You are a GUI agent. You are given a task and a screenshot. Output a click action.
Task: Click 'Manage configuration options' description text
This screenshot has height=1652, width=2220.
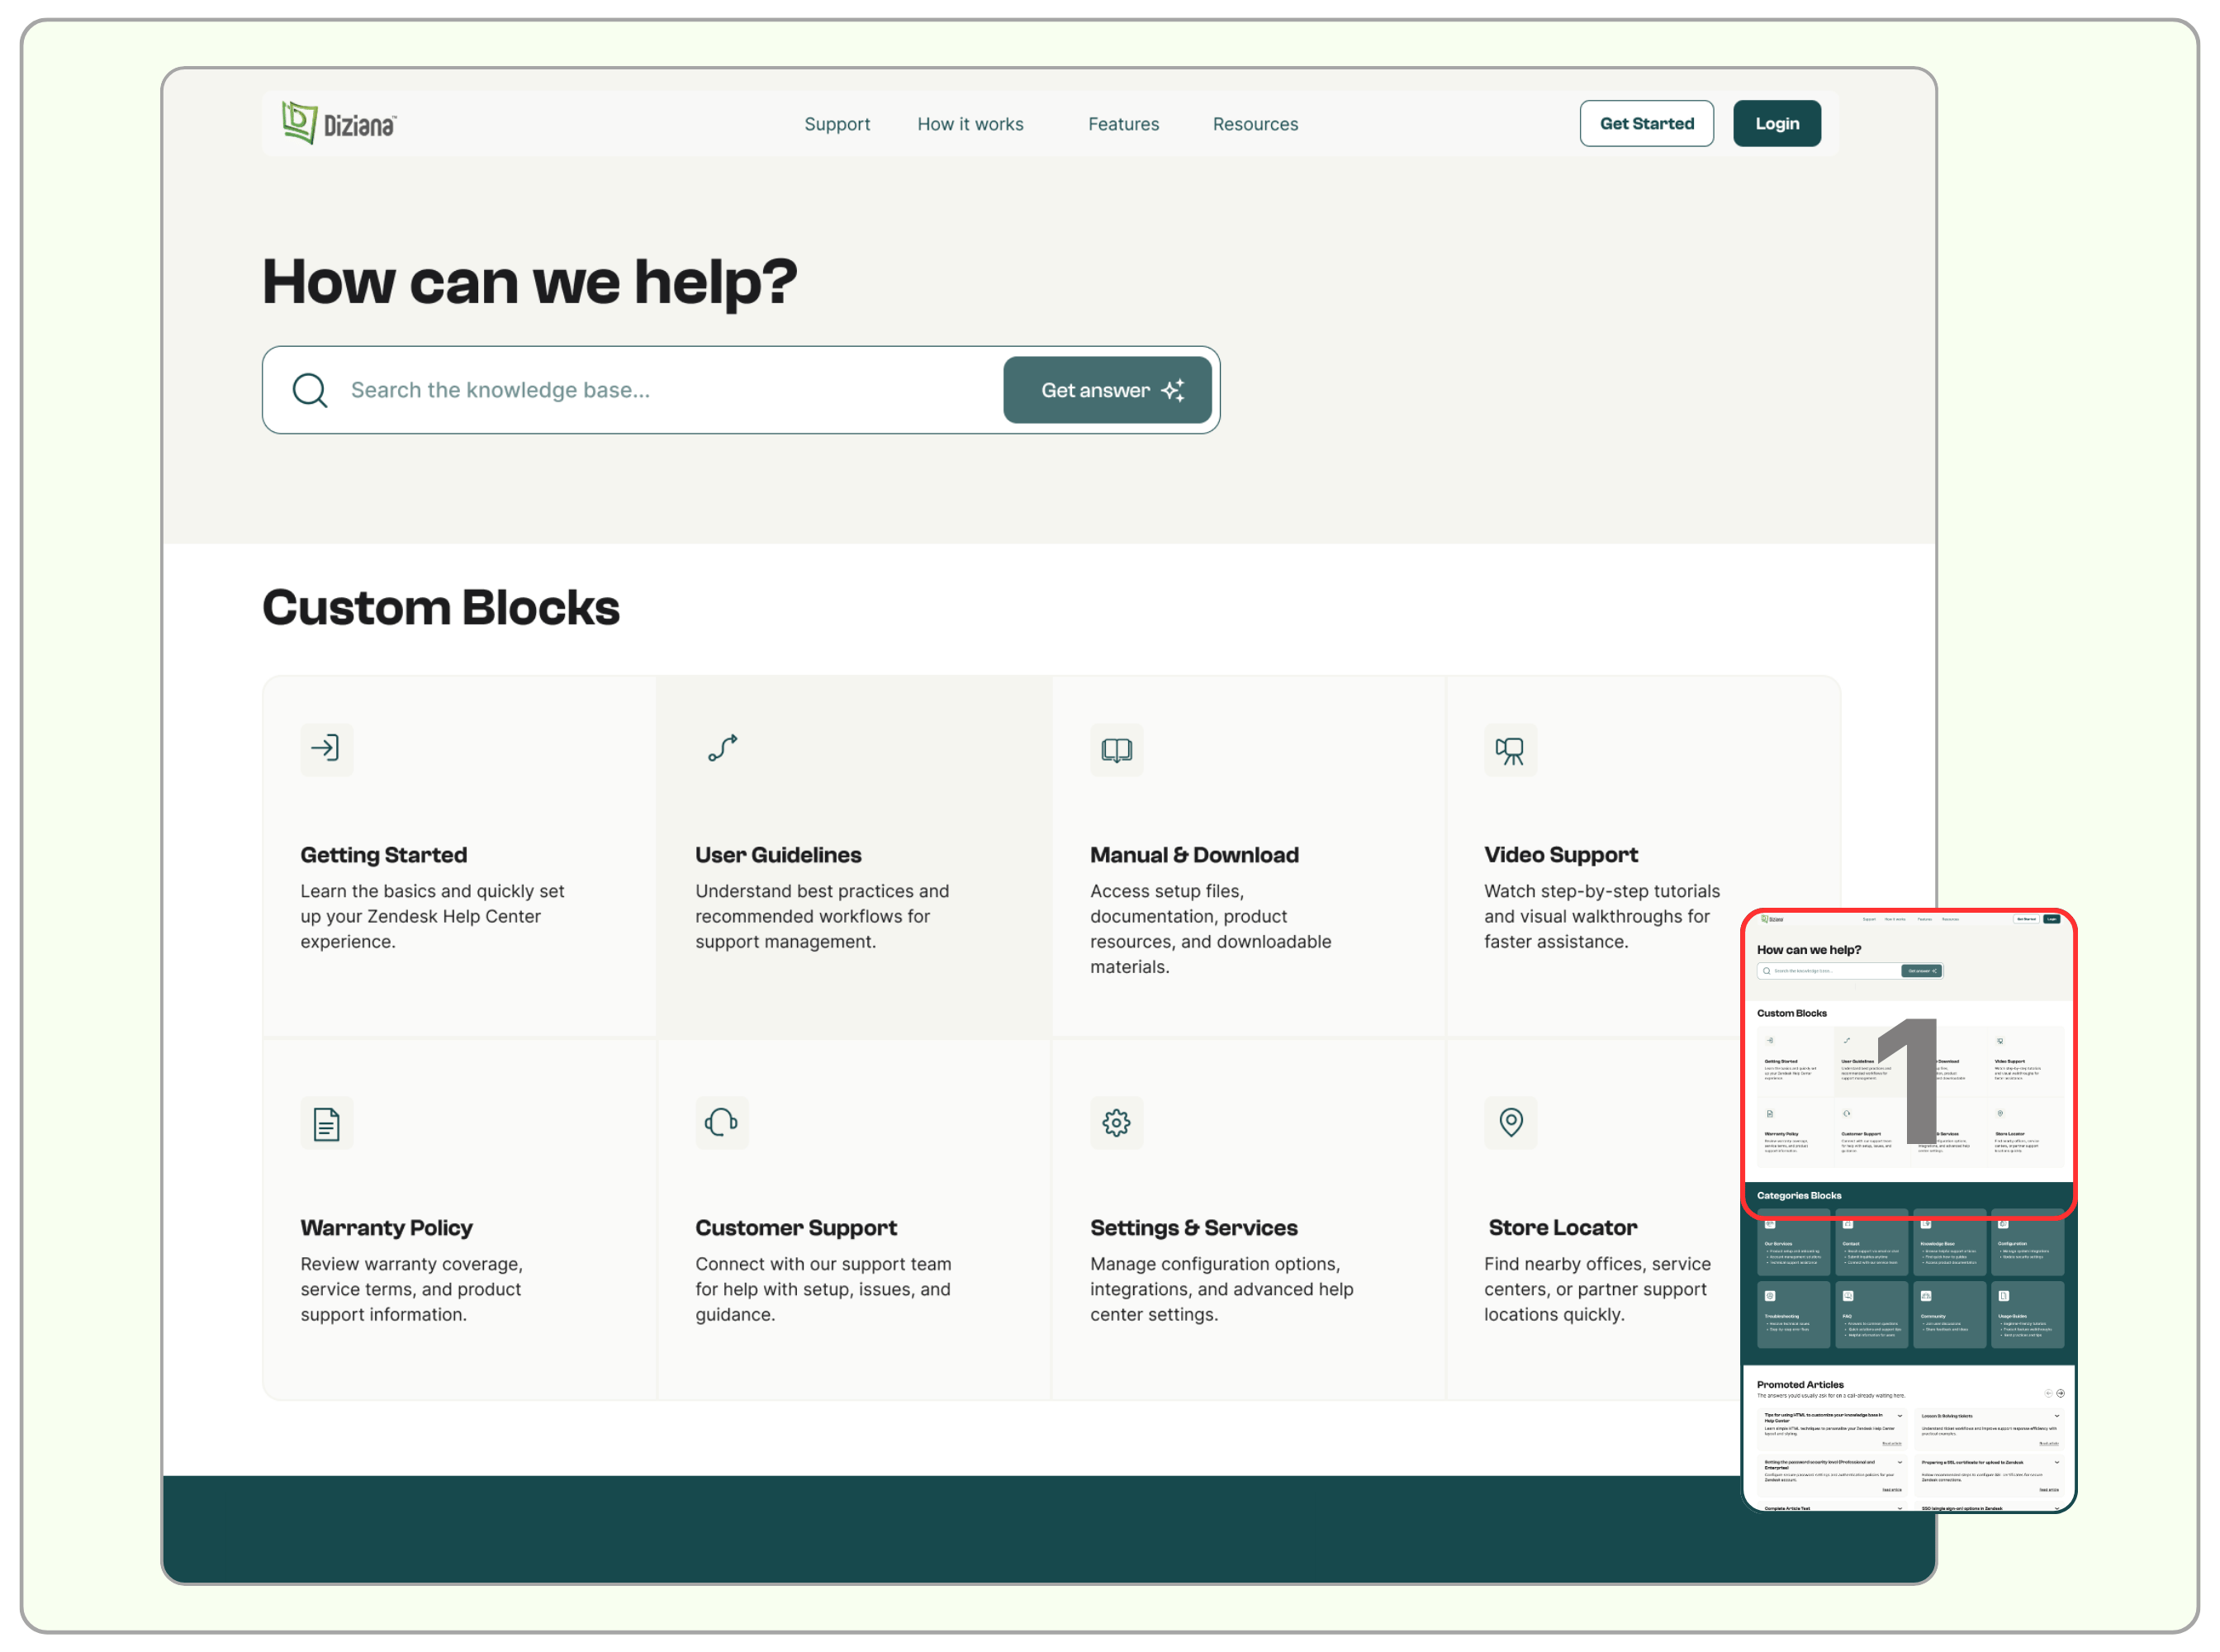coord(1221,1289)
